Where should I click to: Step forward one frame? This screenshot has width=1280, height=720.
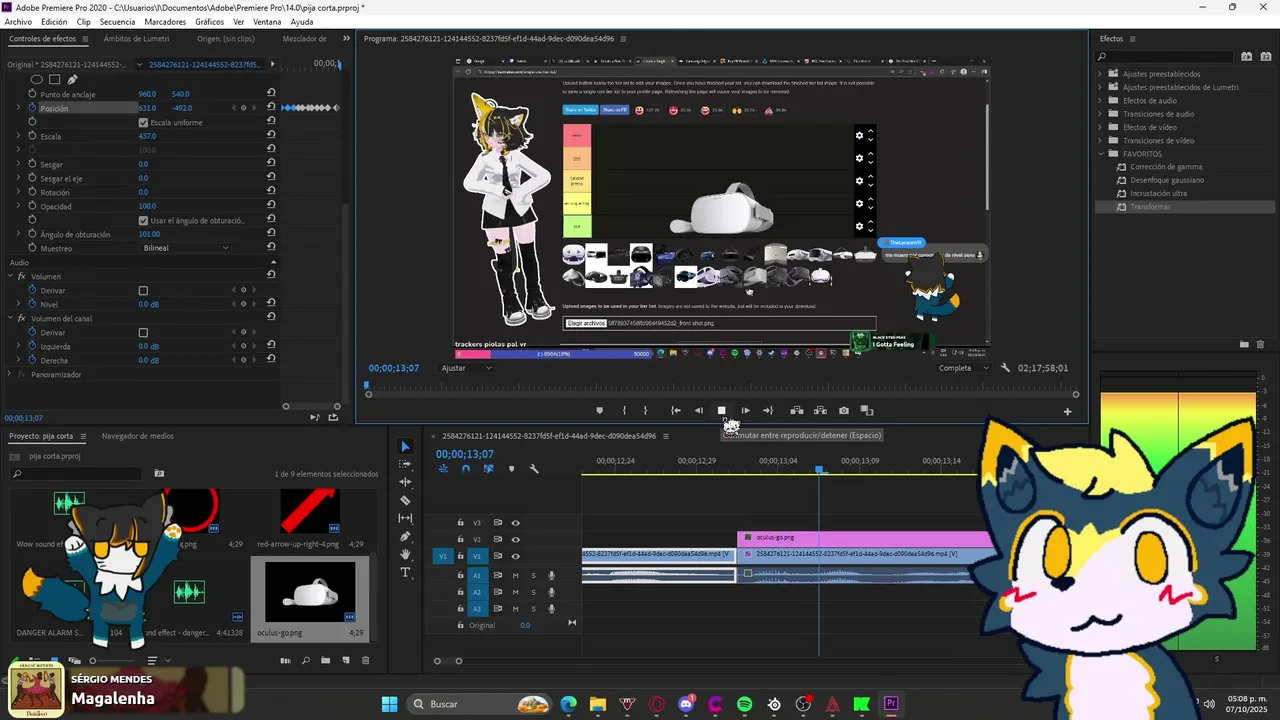[x=745, y=410]
